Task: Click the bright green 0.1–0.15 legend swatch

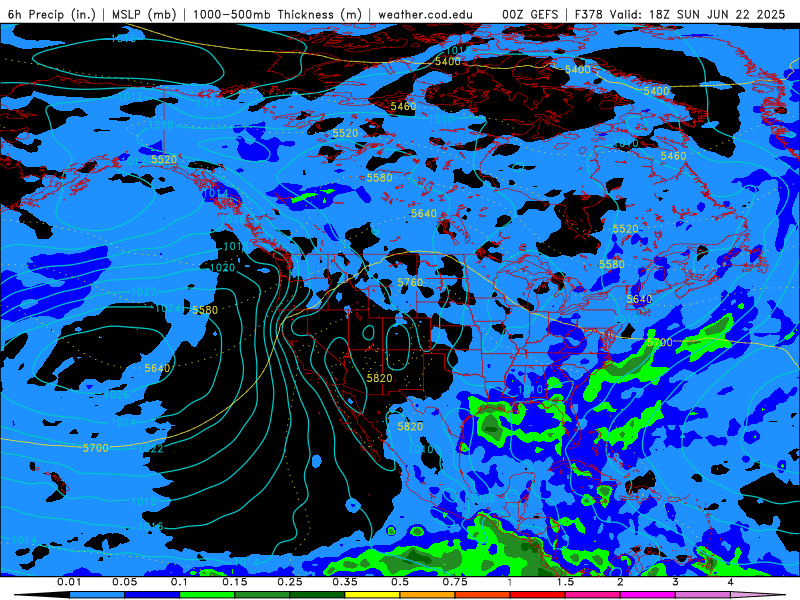Action: coord(207,595)
